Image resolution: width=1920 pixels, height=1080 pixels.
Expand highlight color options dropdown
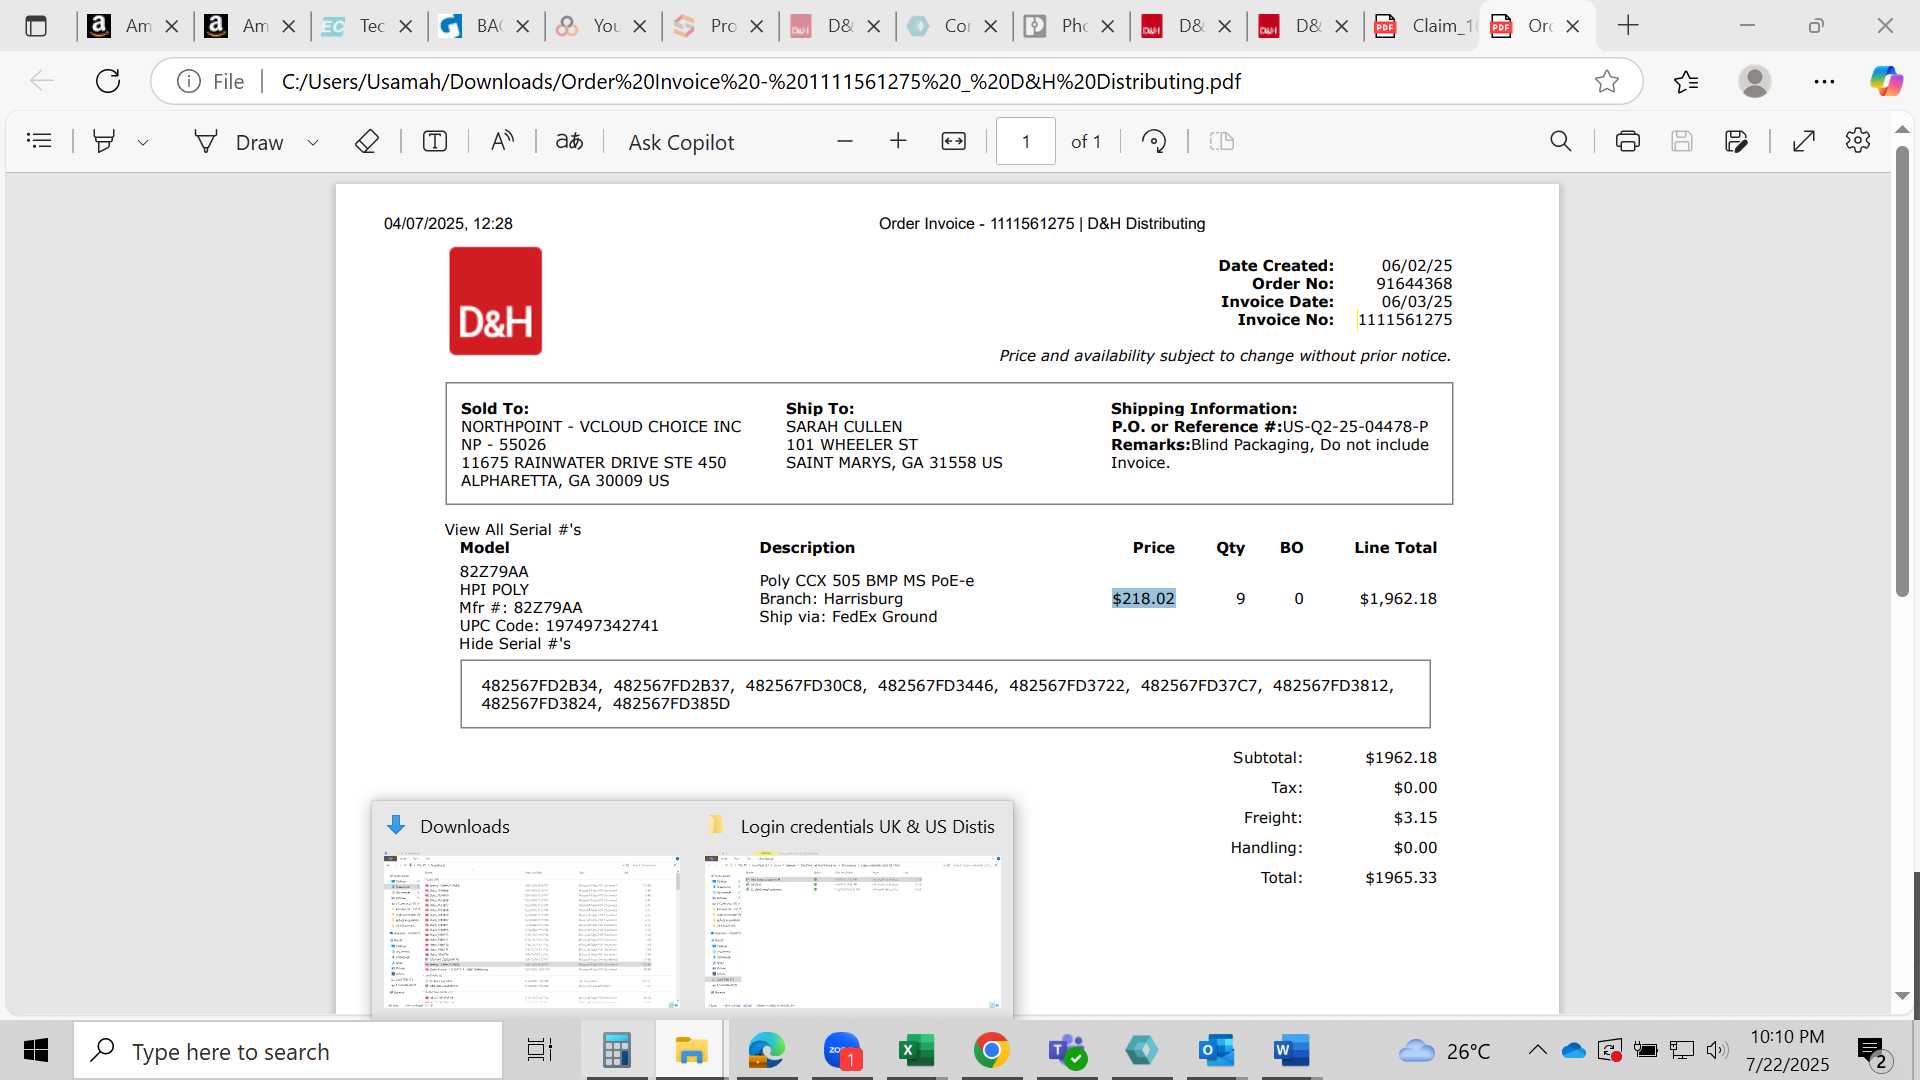click(x=143, y=142)
